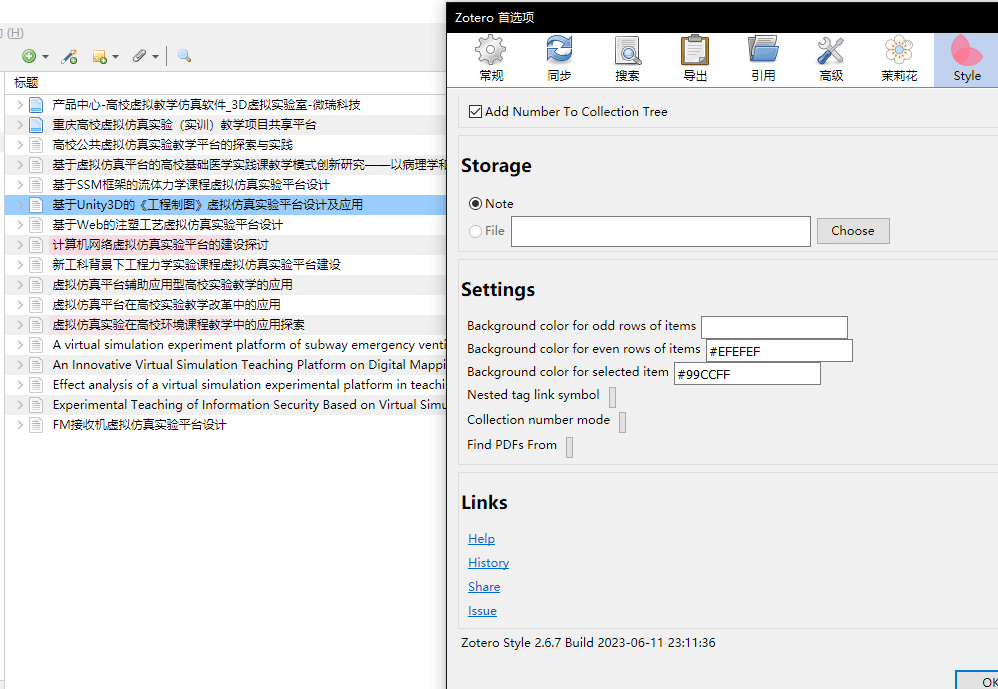Open the History link
The height and width of the screenshot is (689, 998).
(x=488, y=563)
